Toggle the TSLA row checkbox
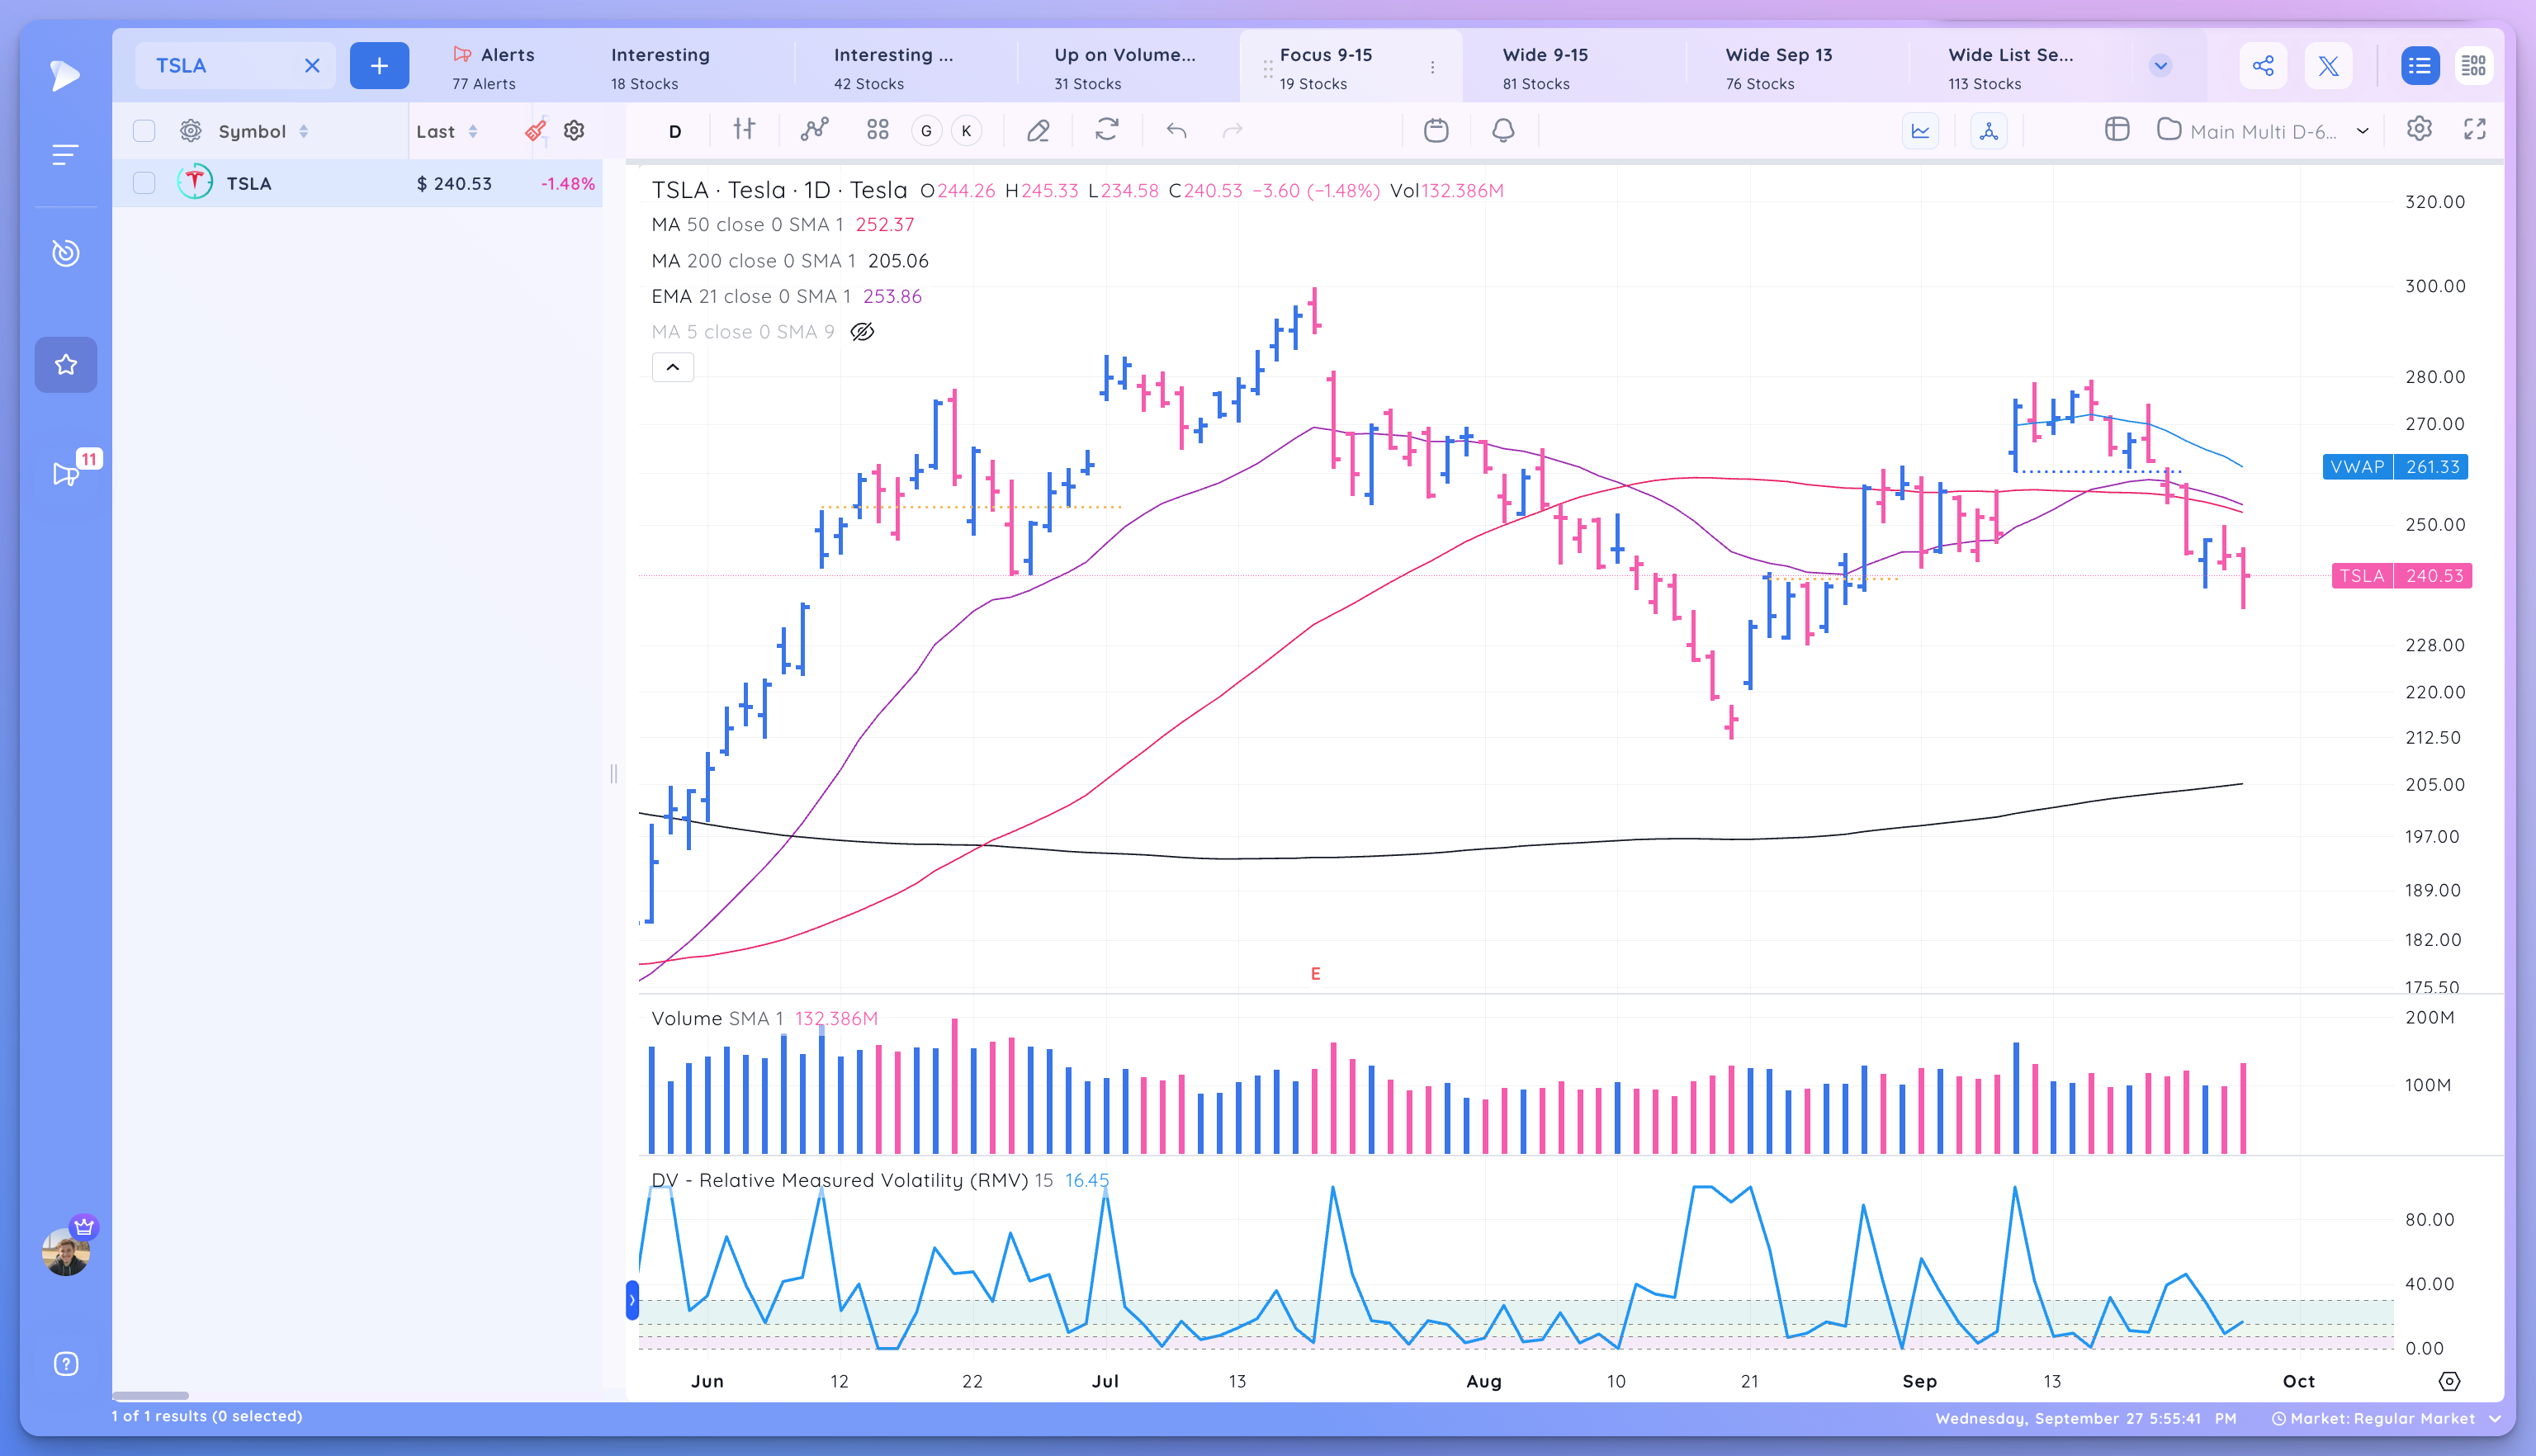2536x1456 pixels. pyautogui.click(x=144, y=183)
